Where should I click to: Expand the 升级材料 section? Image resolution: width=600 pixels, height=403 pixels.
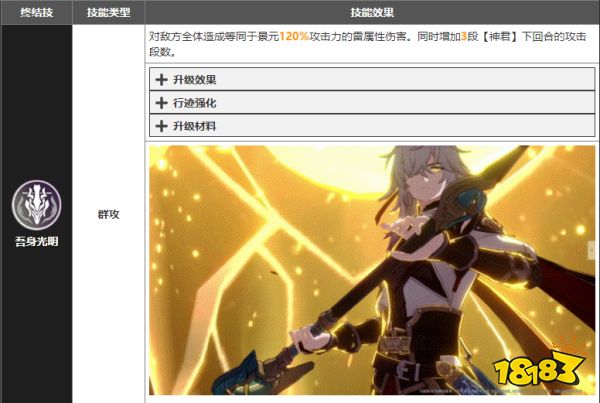pos(372,126)
